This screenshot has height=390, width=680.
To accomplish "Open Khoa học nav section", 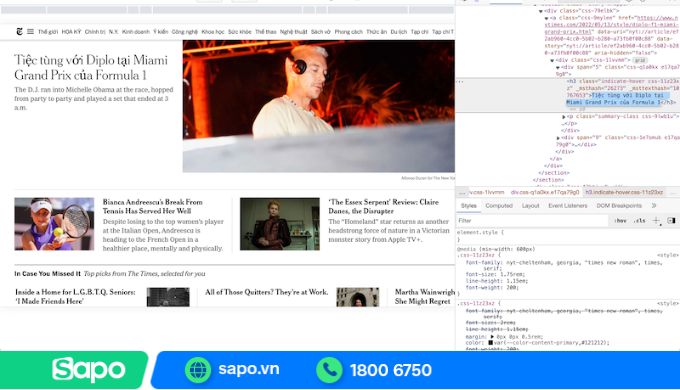I will pyautogui.click(x=213, y=32).
